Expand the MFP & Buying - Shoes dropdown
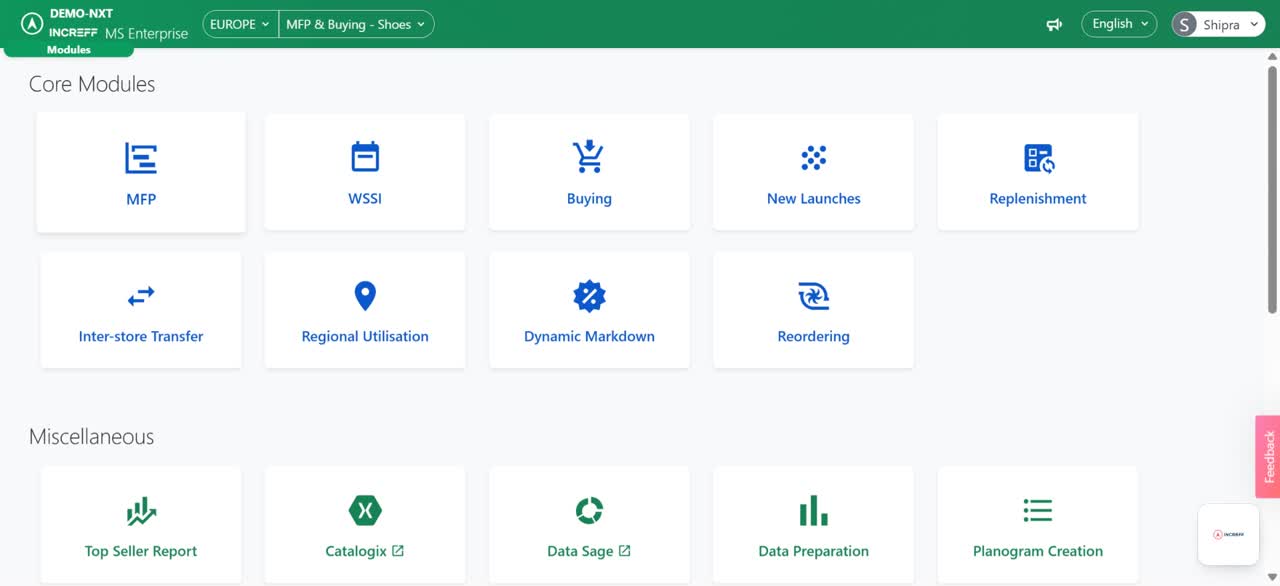 356,24
